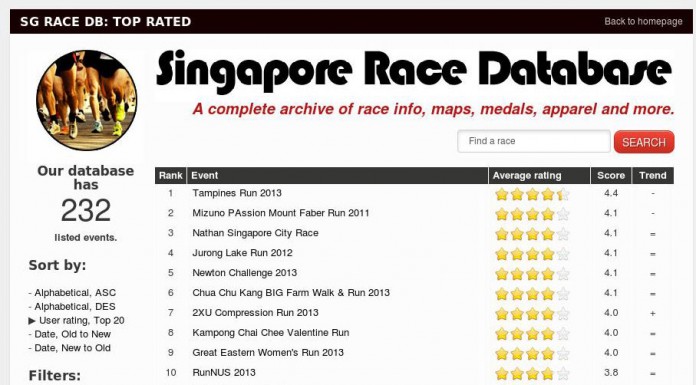The width and height of the screenshot is (696, 385).
Task: Click the star rating of RunNUS 2013
Action: [x=532, y=373]
